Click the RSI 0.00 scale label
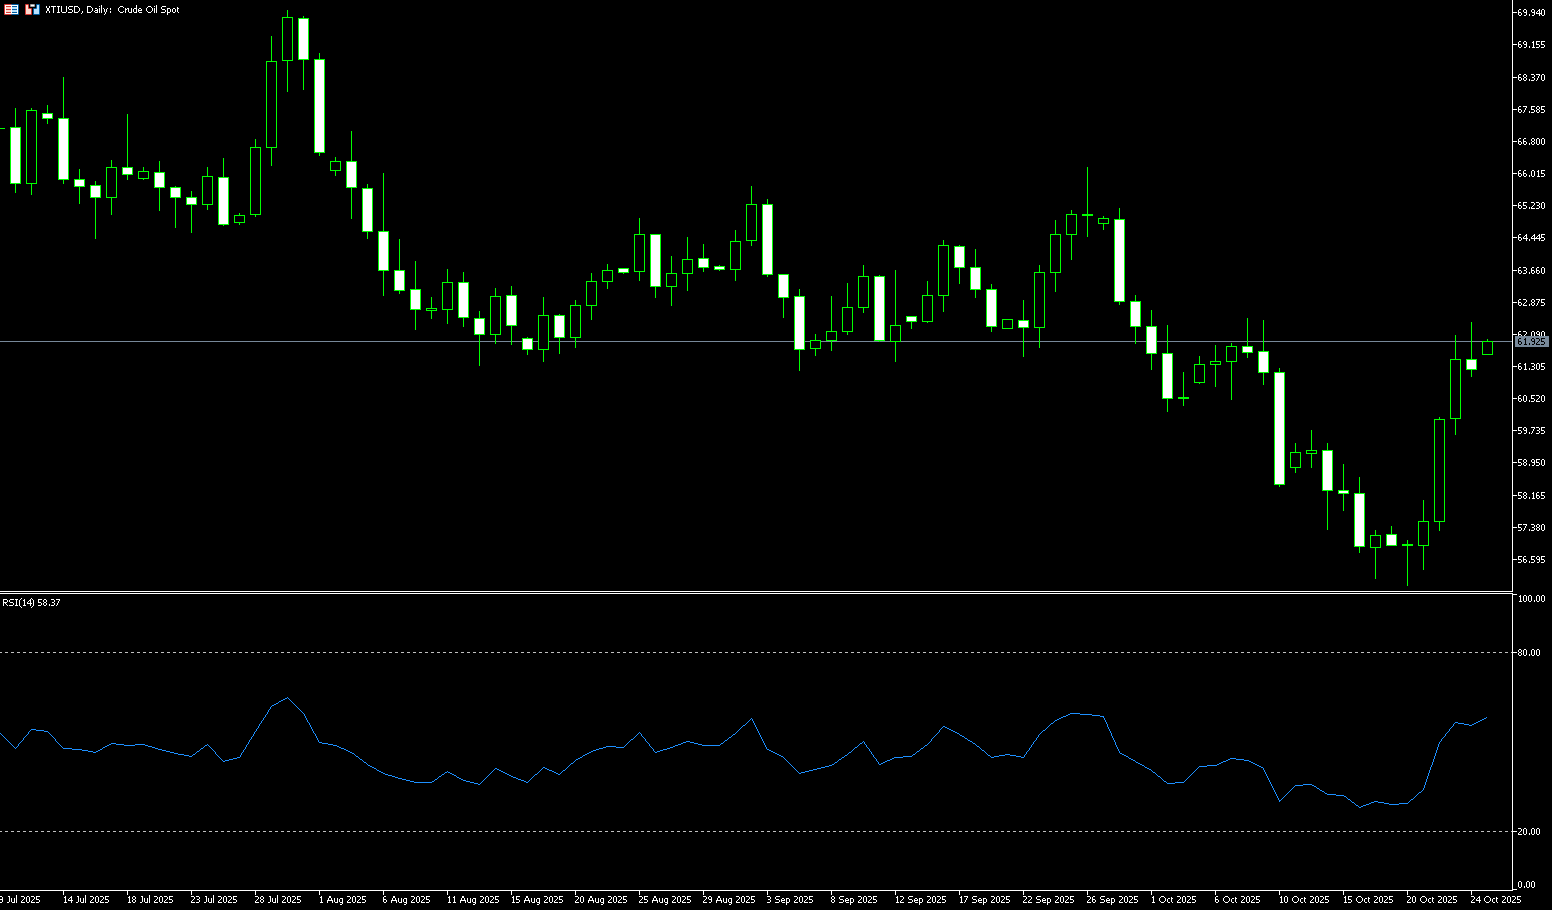1552x910 pixels. pyautogui.click(x=1527, y=885)
